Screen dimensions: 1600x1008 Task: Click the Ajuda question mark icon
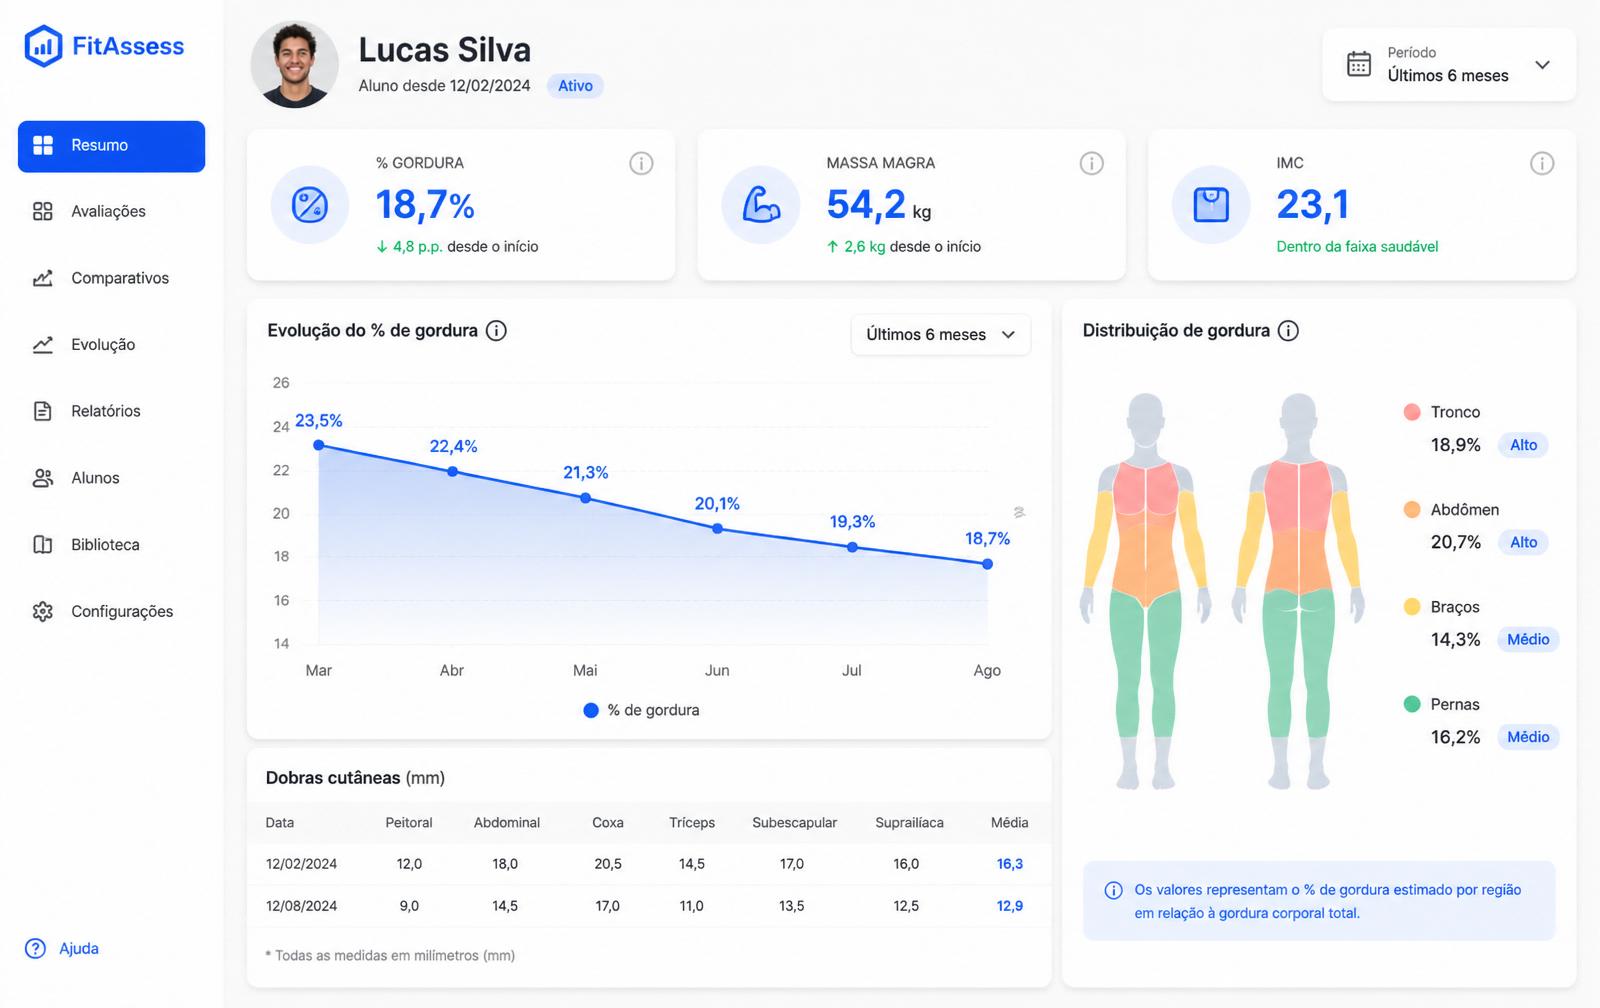(x=35, y=948)
